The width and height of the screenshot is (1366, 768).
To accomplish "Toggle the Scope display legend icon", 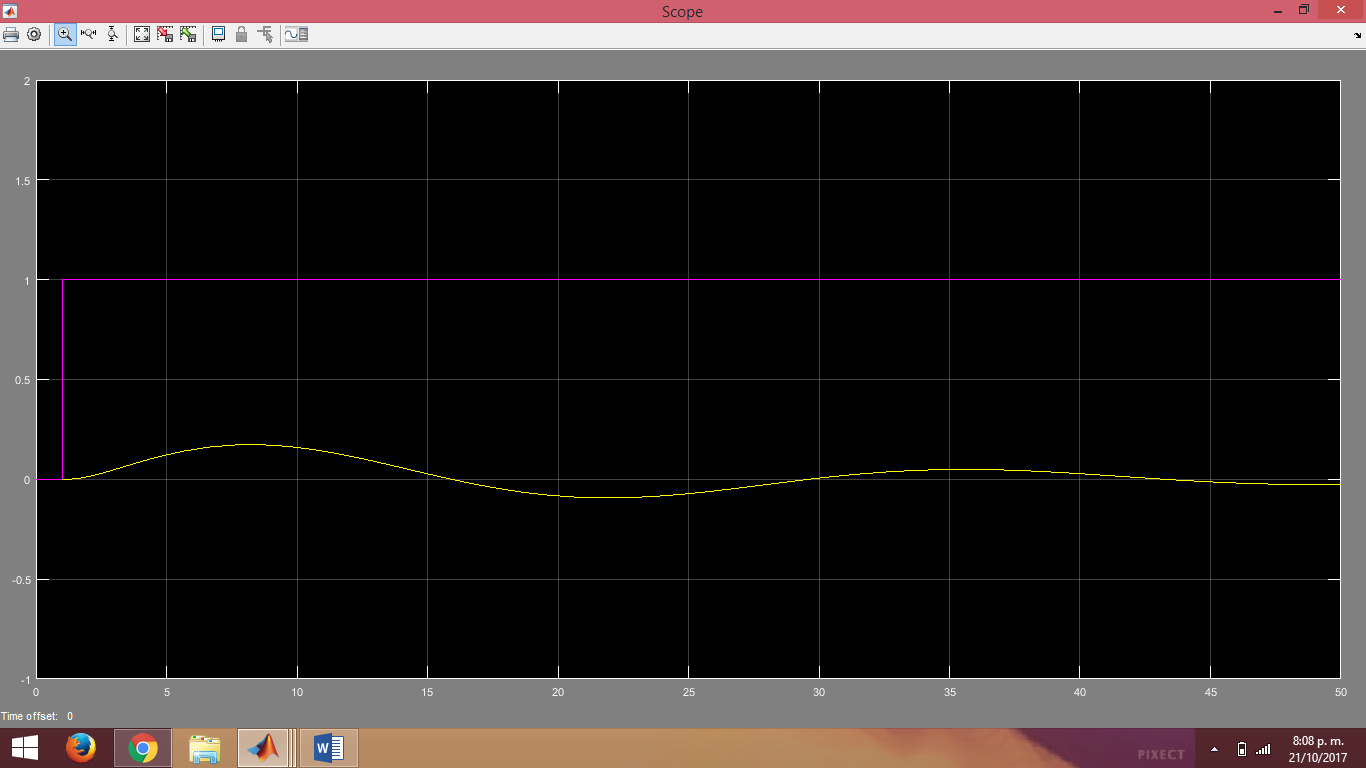I will (x=296, y=34).
